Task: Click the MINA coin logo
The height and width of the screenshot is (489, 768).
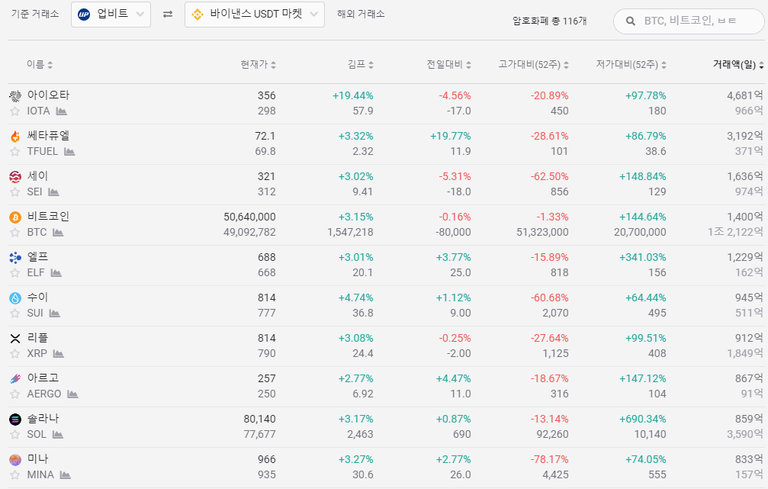Action: [x=15, y=460]
